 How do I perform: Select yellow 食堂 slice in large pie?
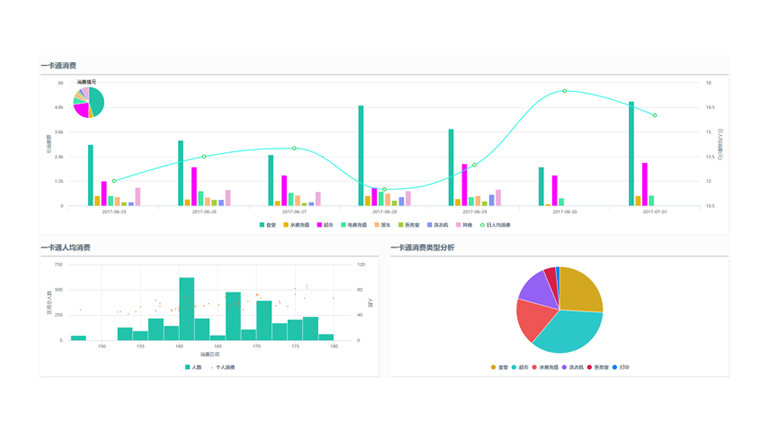tap(582, 288)
